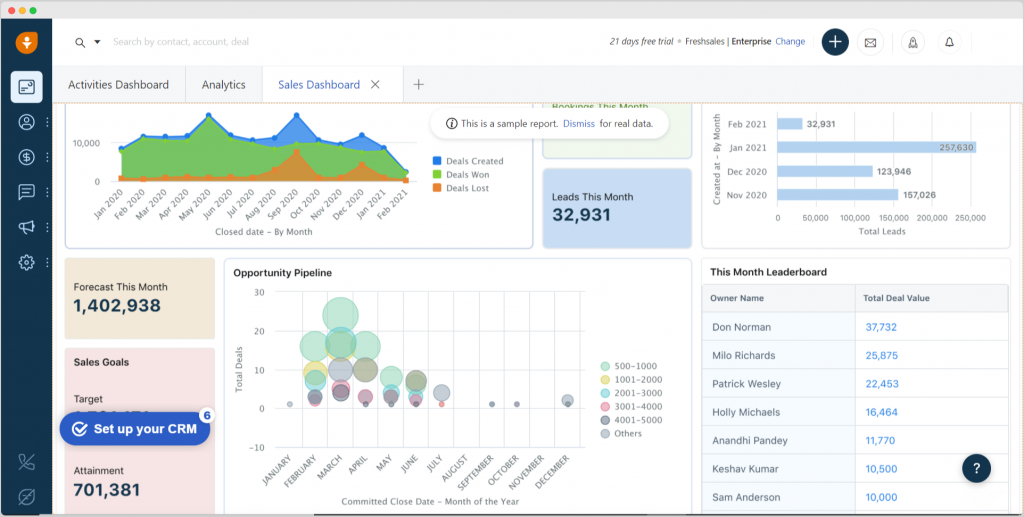
Task: Switch to the Analytics tab
Action: 223,85
